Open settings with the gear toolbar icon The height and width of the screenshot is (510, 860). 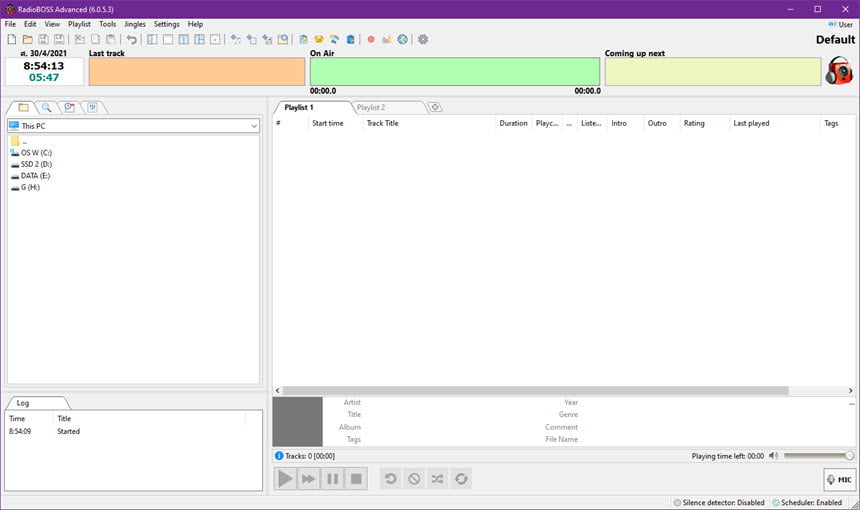(423, 39)
